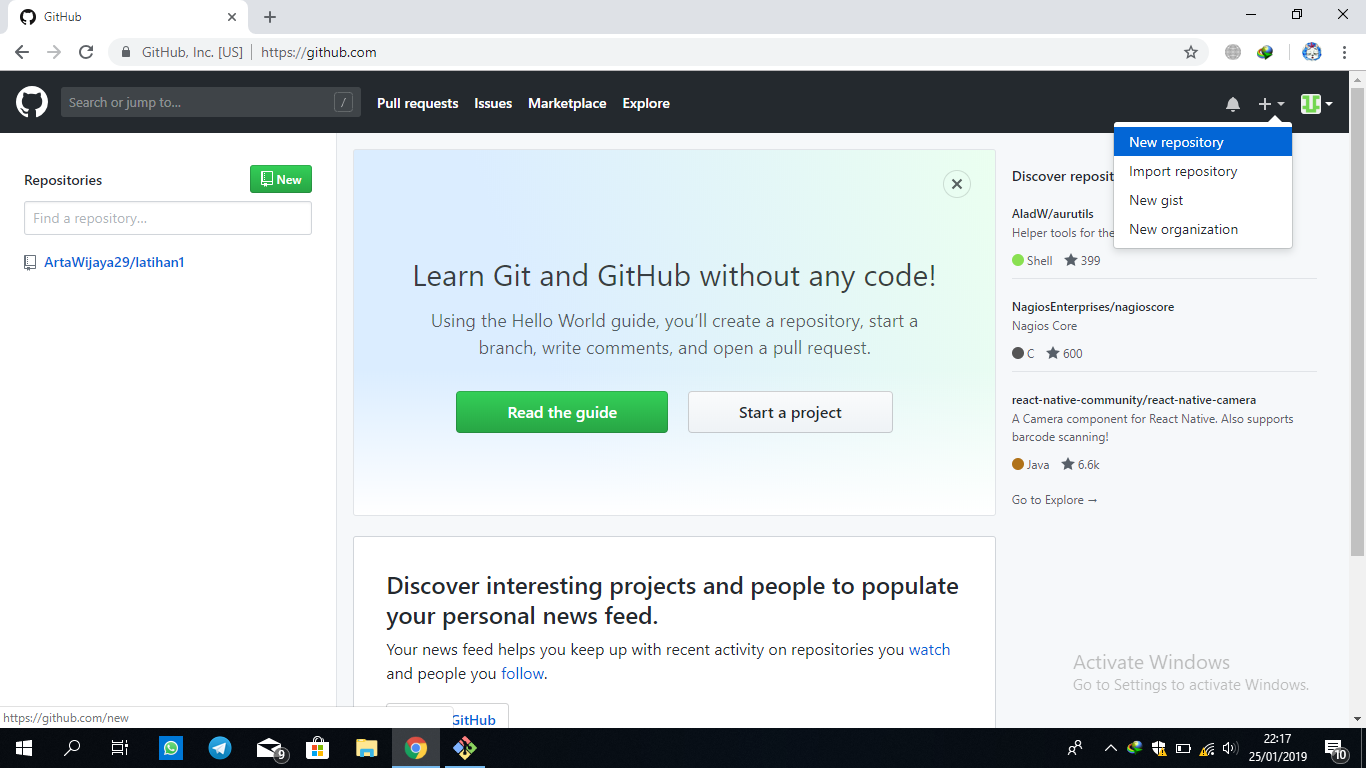The height and width of the screenshot is (768, 1366).
Task: Go back with the browser back arrow
Action: click(22, 52)
